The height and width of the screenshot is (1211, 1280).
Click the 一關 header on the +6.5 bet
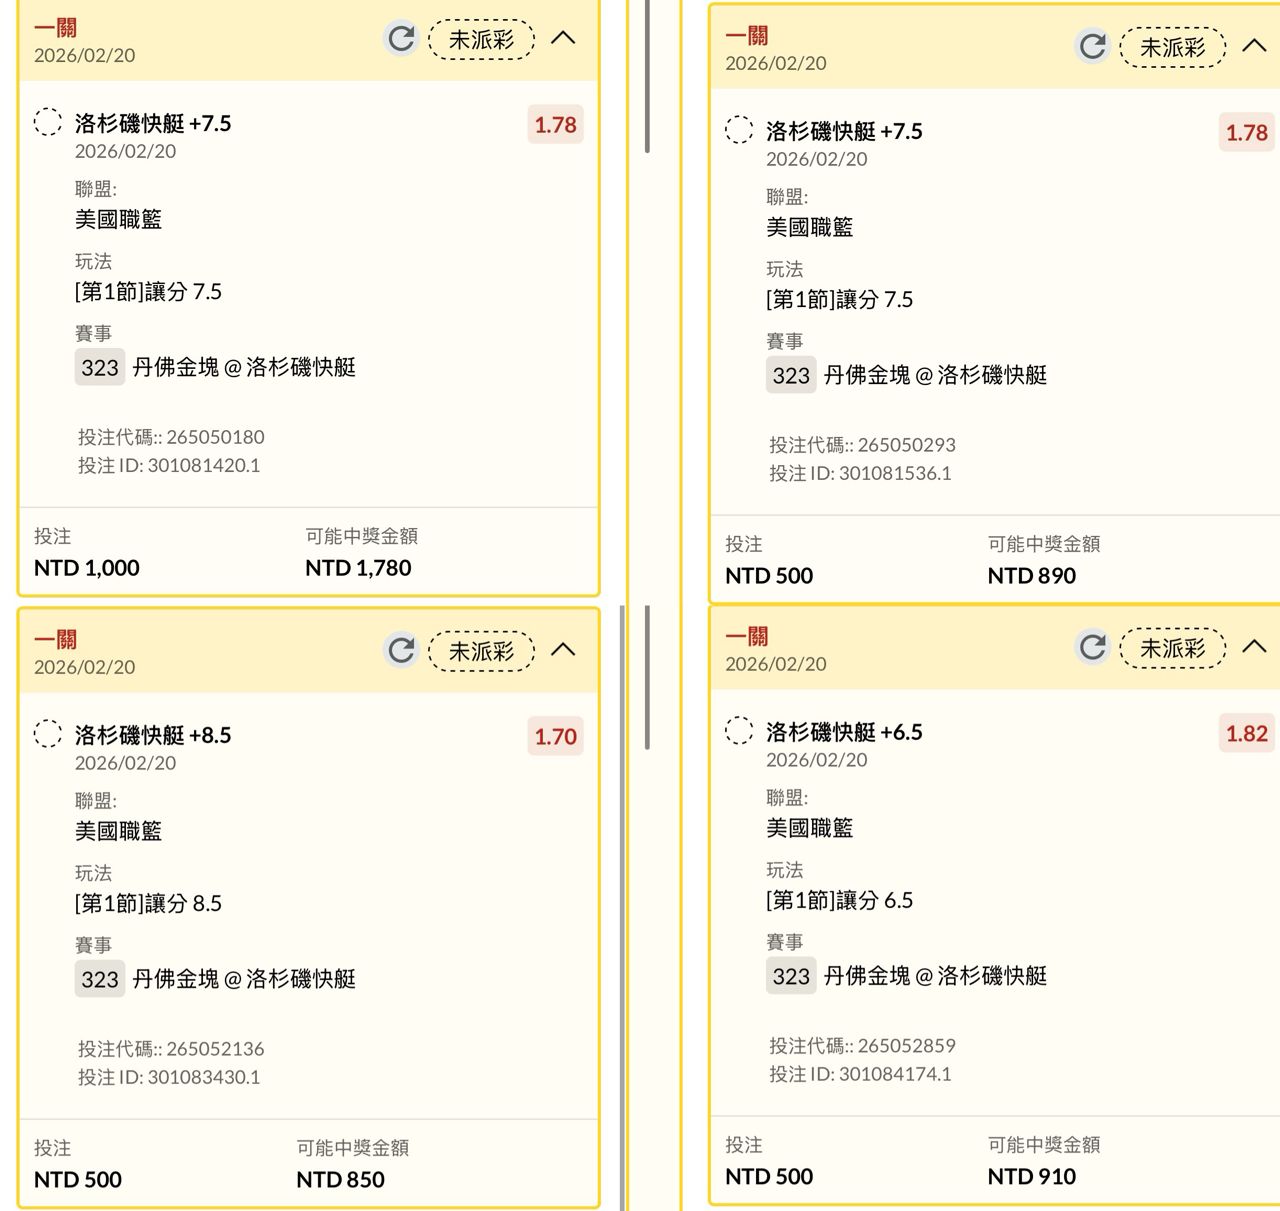(747, 636)
